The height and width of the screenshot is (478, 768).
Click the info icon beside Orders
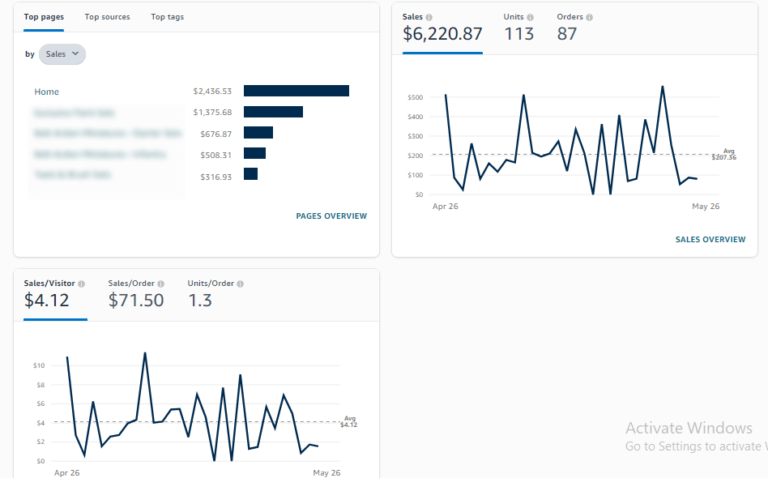pos(589,17)
